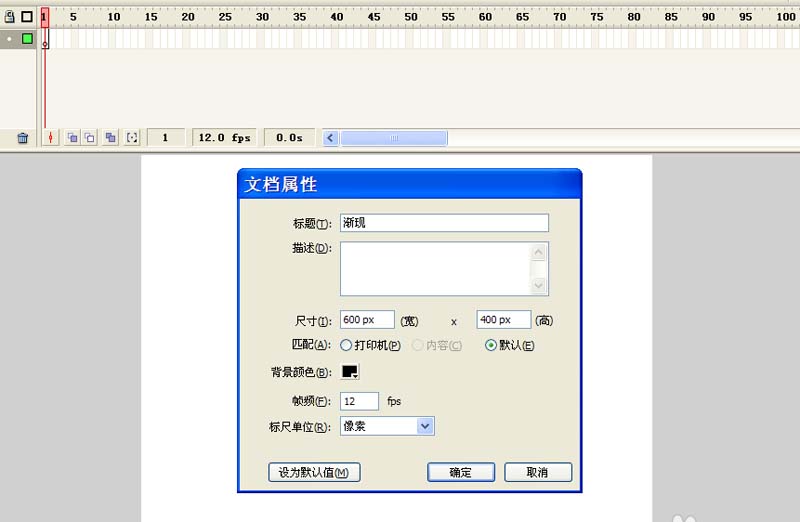Toggle the green outline square for the layer

point(27,38)
